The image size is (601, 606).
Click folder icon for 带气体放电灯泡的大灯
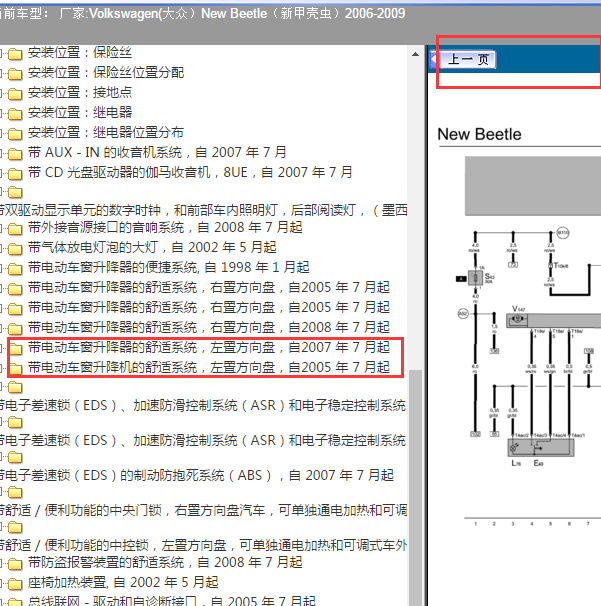[x=15, y=249]
